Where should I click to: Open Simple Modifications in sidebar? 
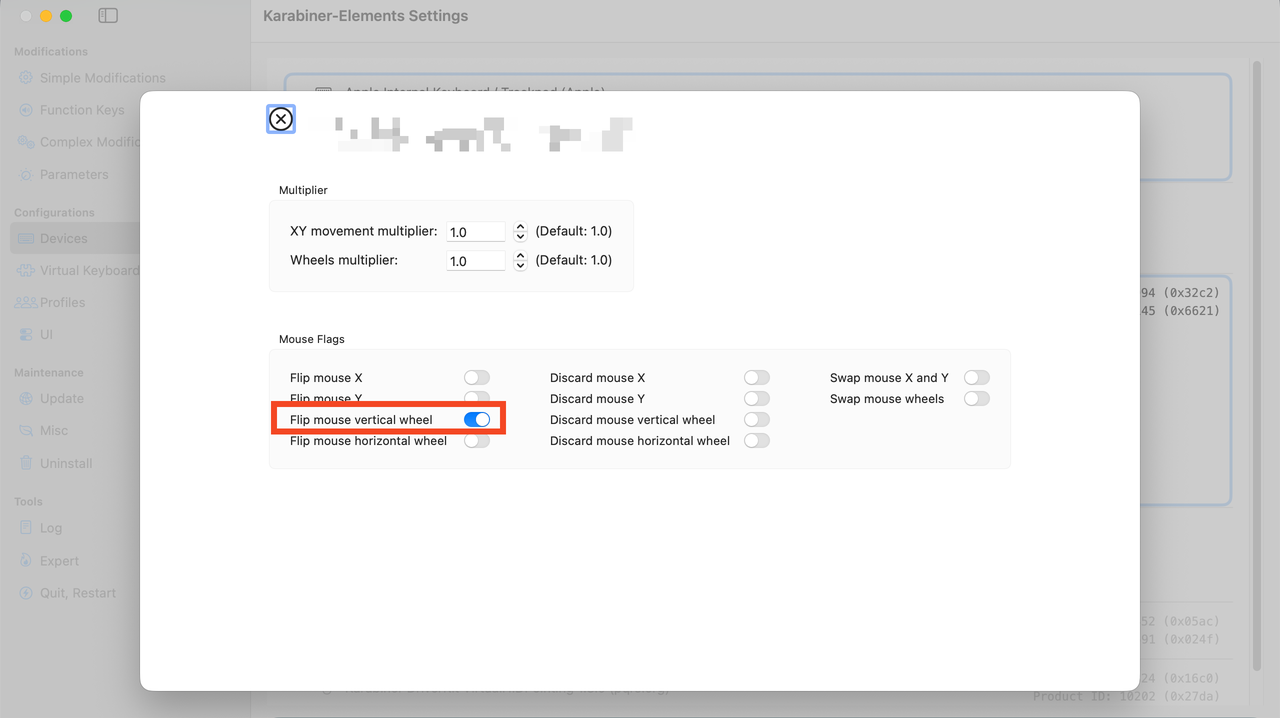[x=102, y=78]
